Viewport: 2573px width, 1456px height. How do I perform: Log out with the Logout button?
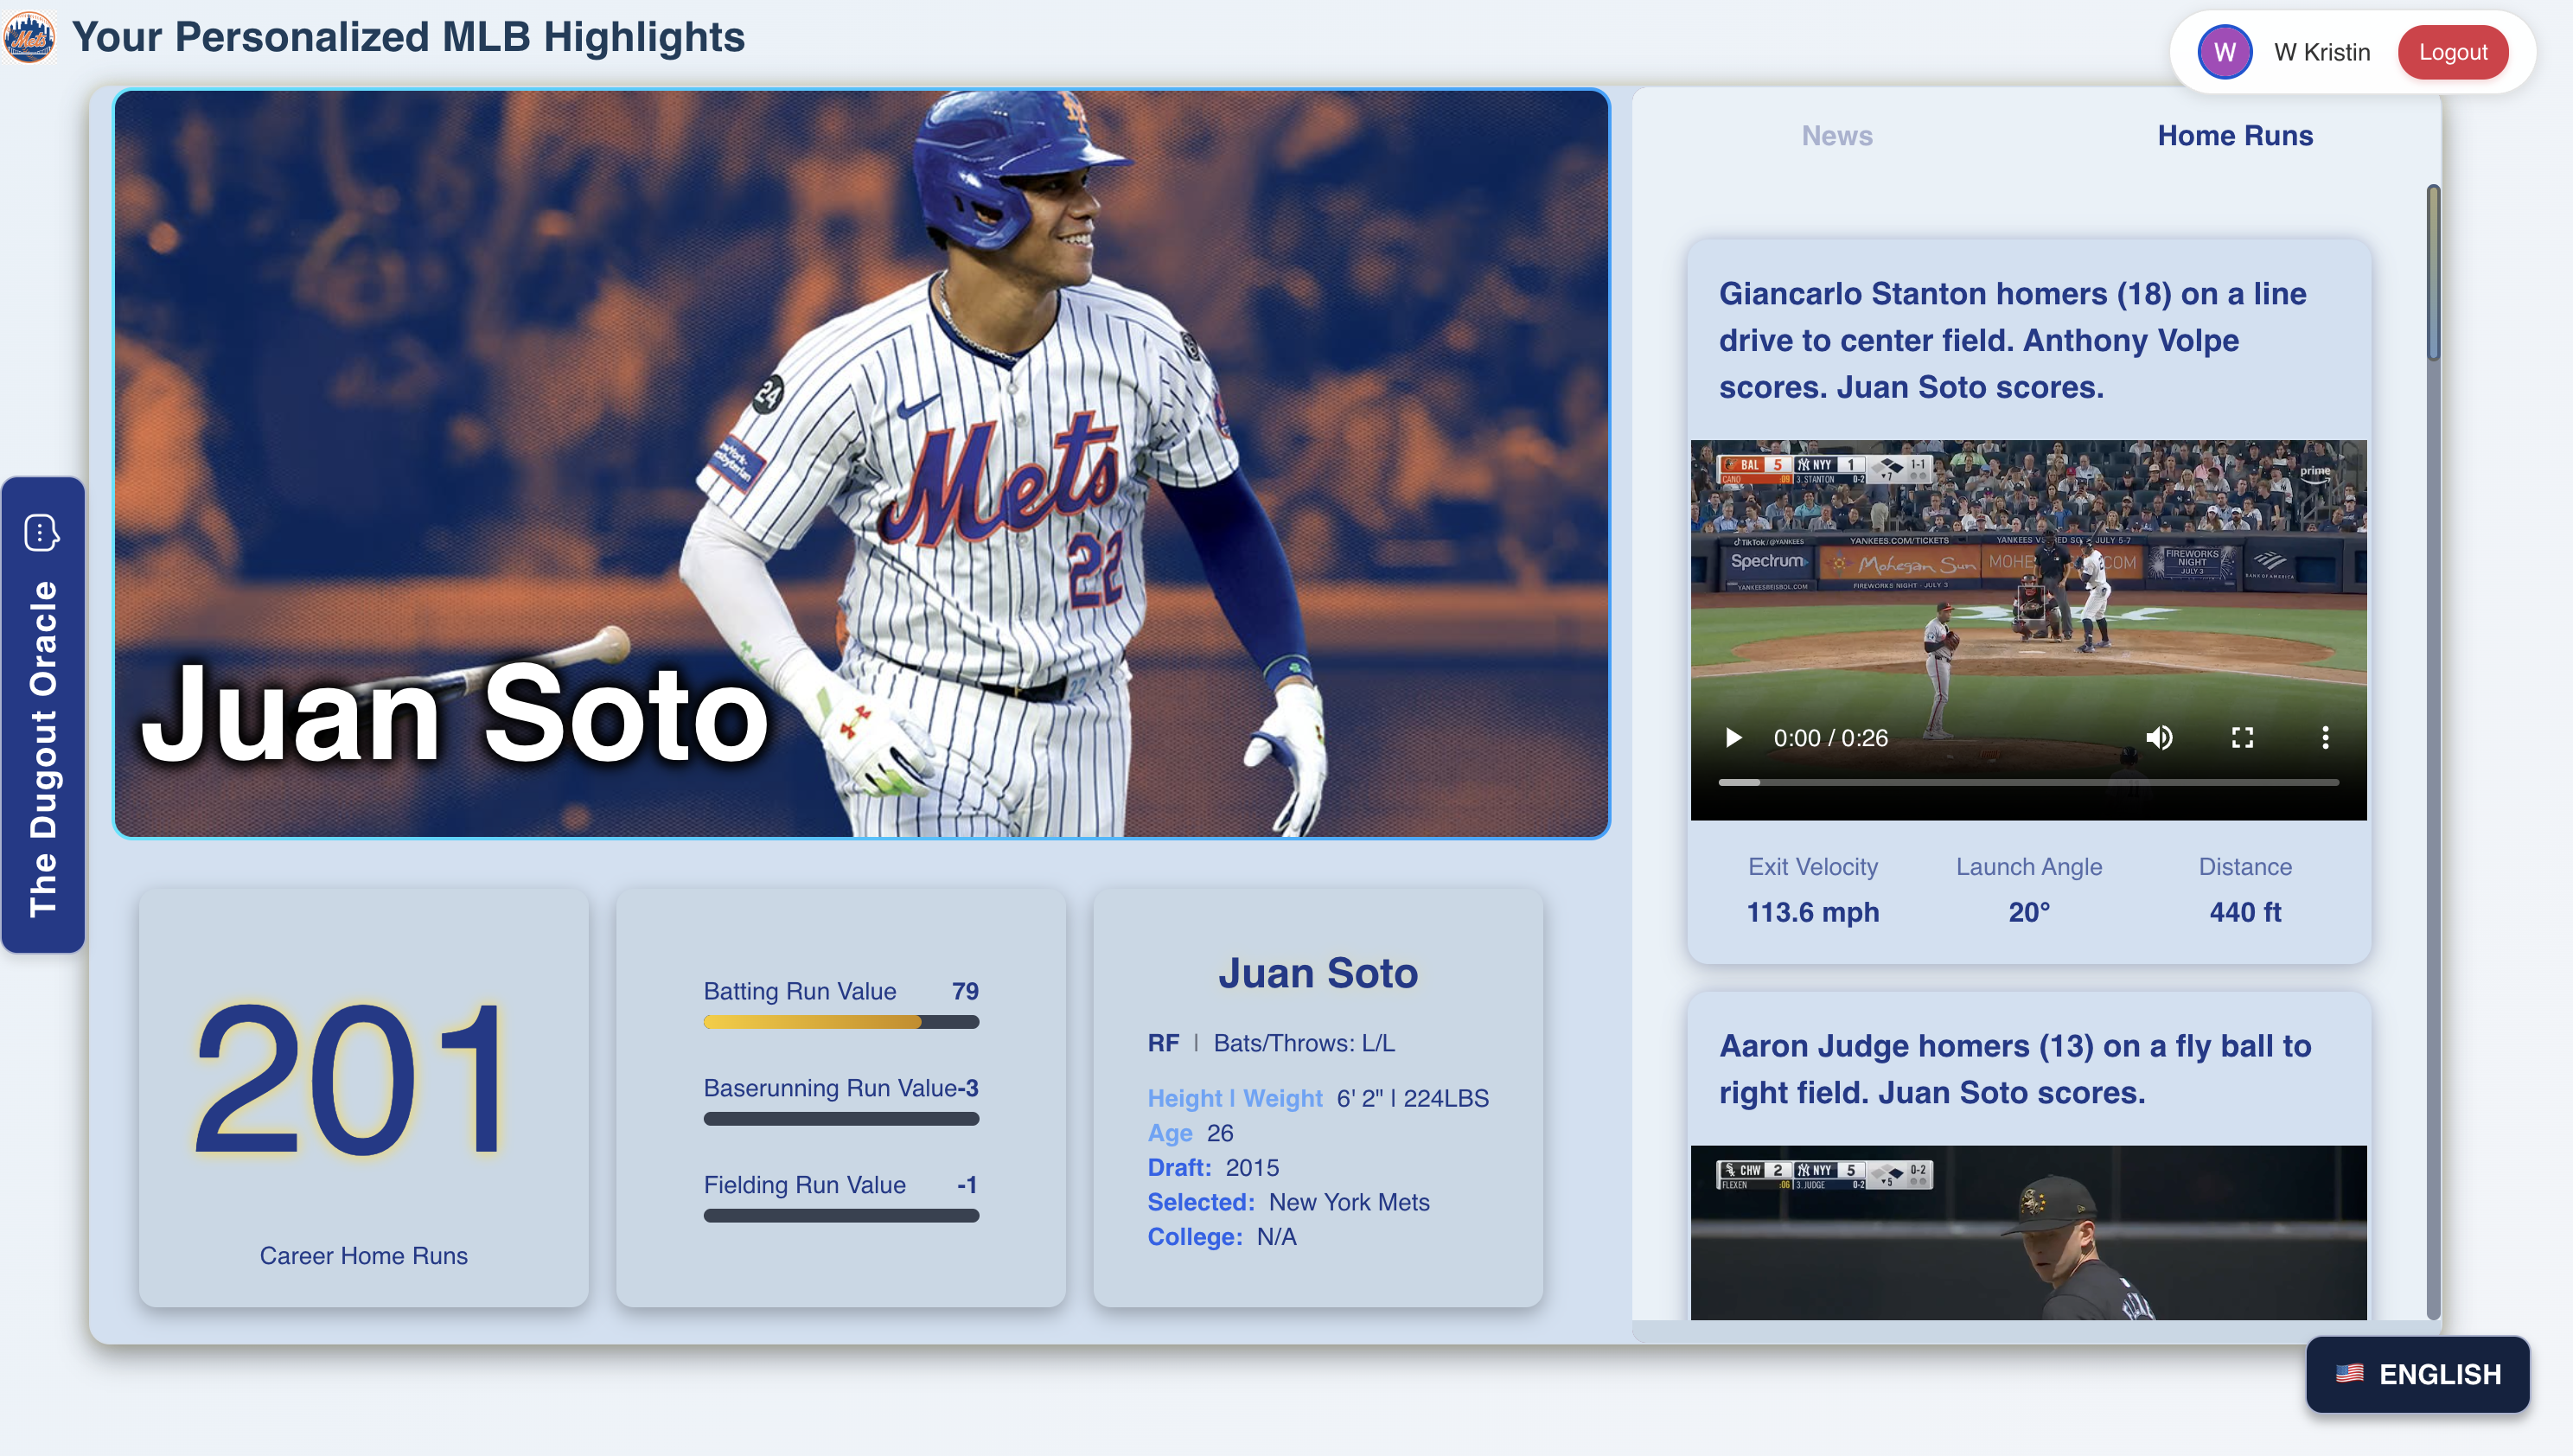[2452, 52]
